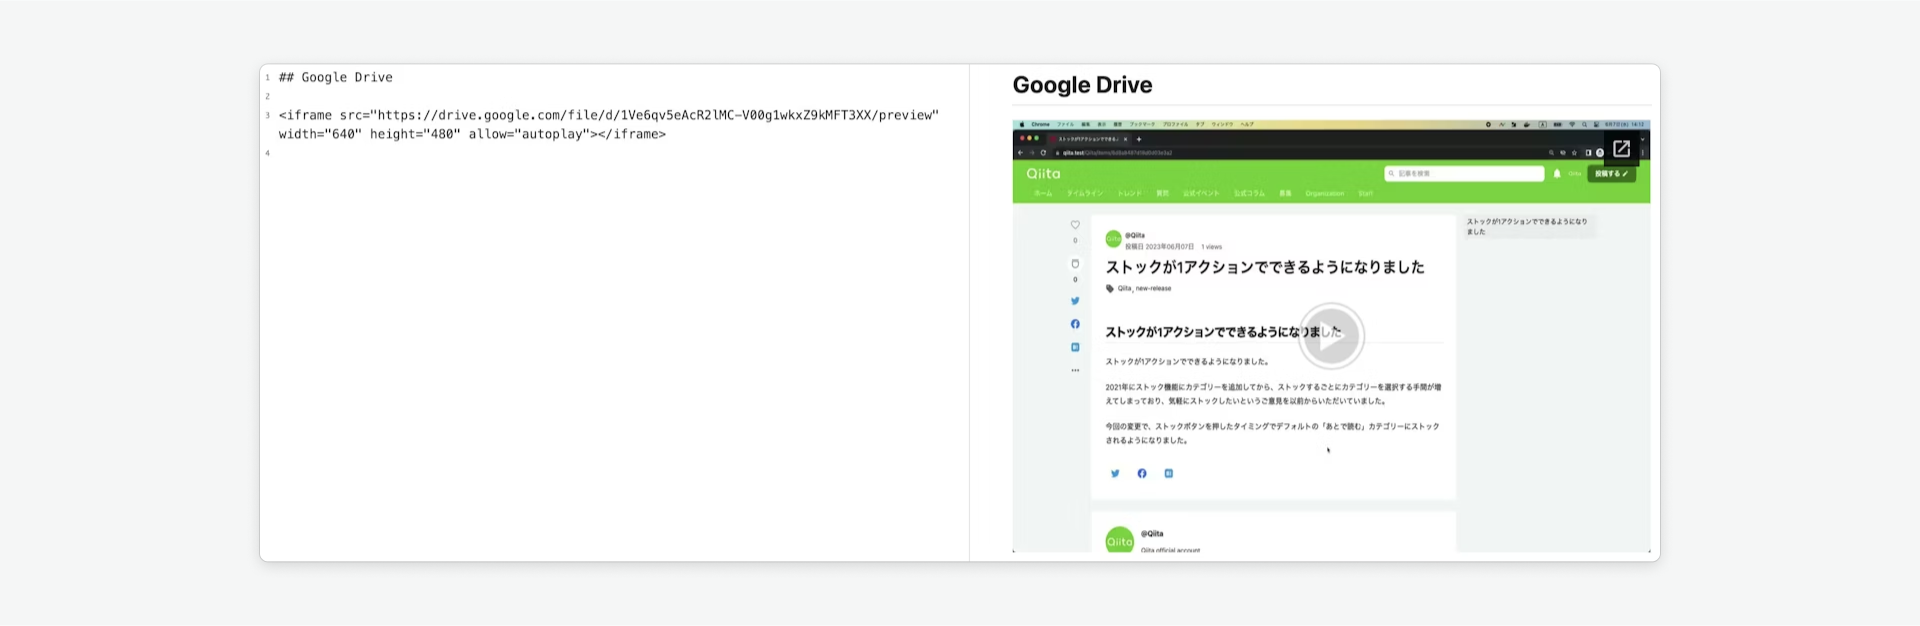Click the browser back arrow in the video
1920x626 pixels.
[x=1020, y=153]
